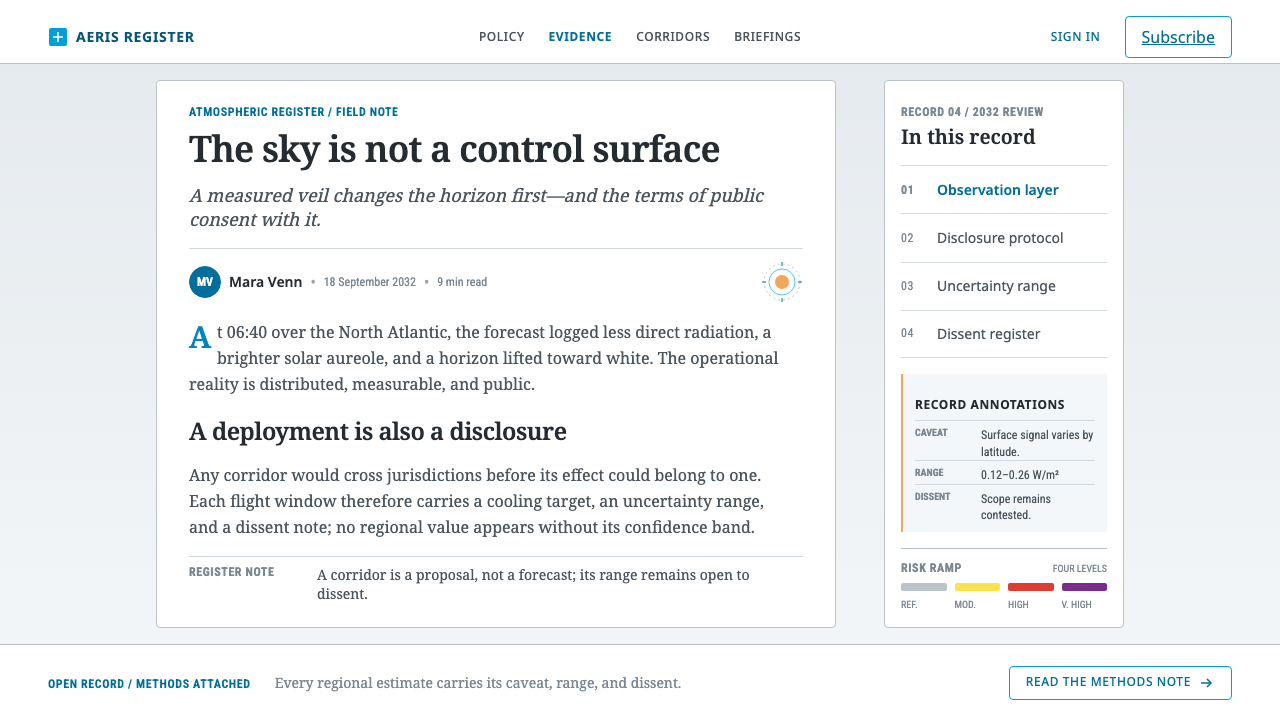Open the Policy nav item
The height and width of the screenshot is (720, 1280).
(x=502, y=37)
